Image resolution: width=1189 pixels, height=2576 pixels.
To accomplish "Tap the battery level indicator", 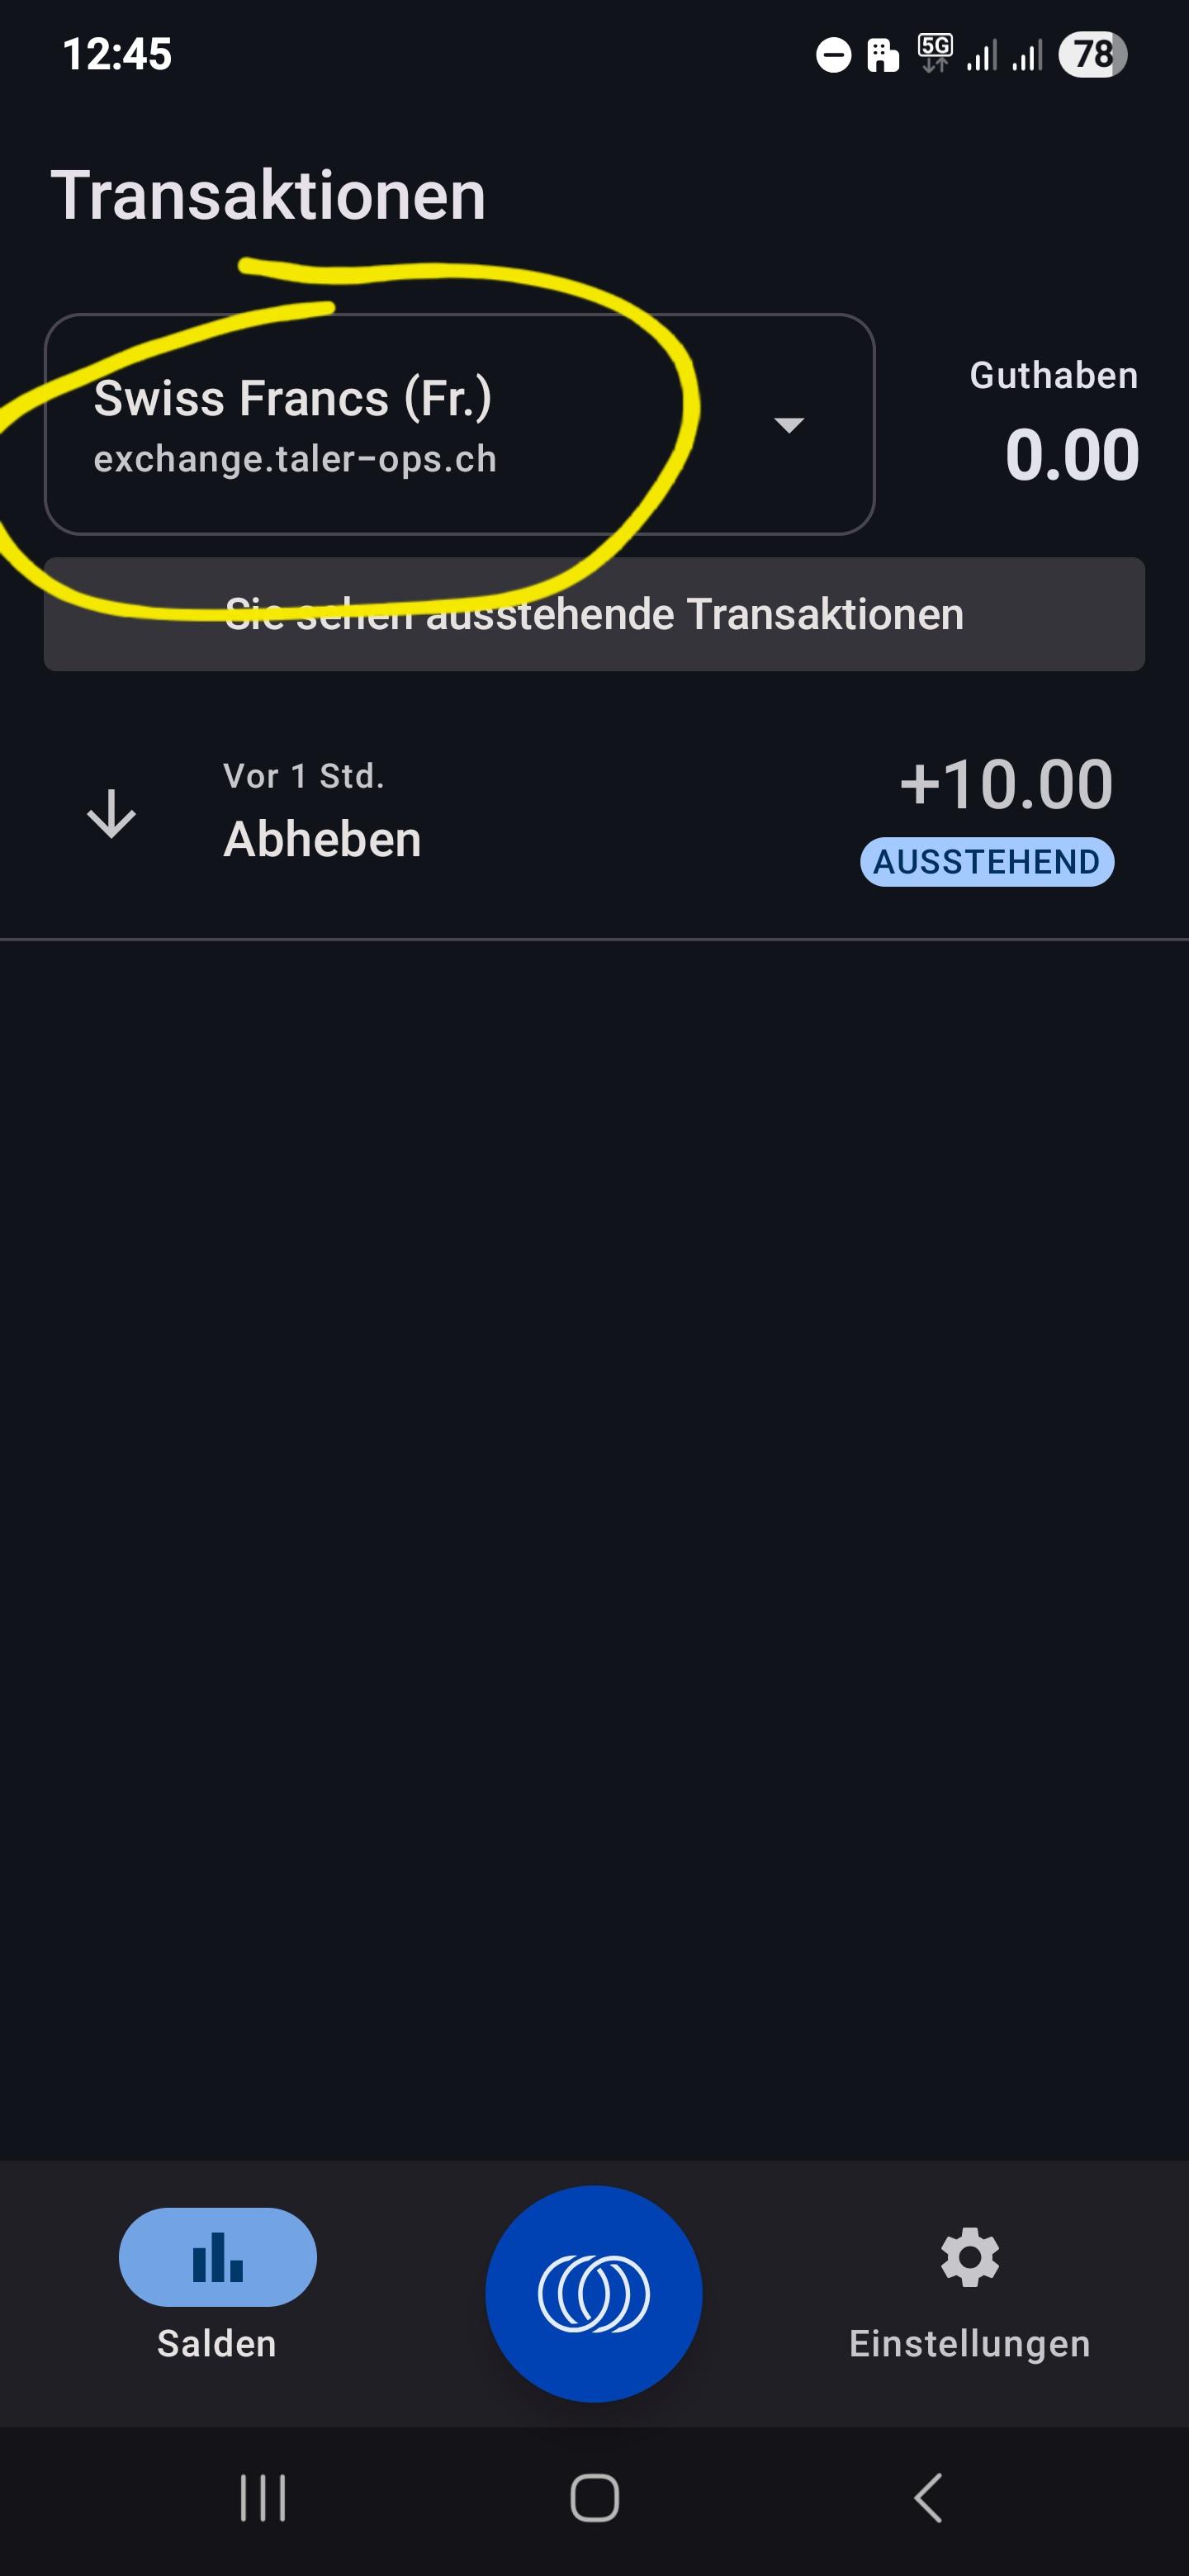I will pyautogui.click(x=1092, y=54).
